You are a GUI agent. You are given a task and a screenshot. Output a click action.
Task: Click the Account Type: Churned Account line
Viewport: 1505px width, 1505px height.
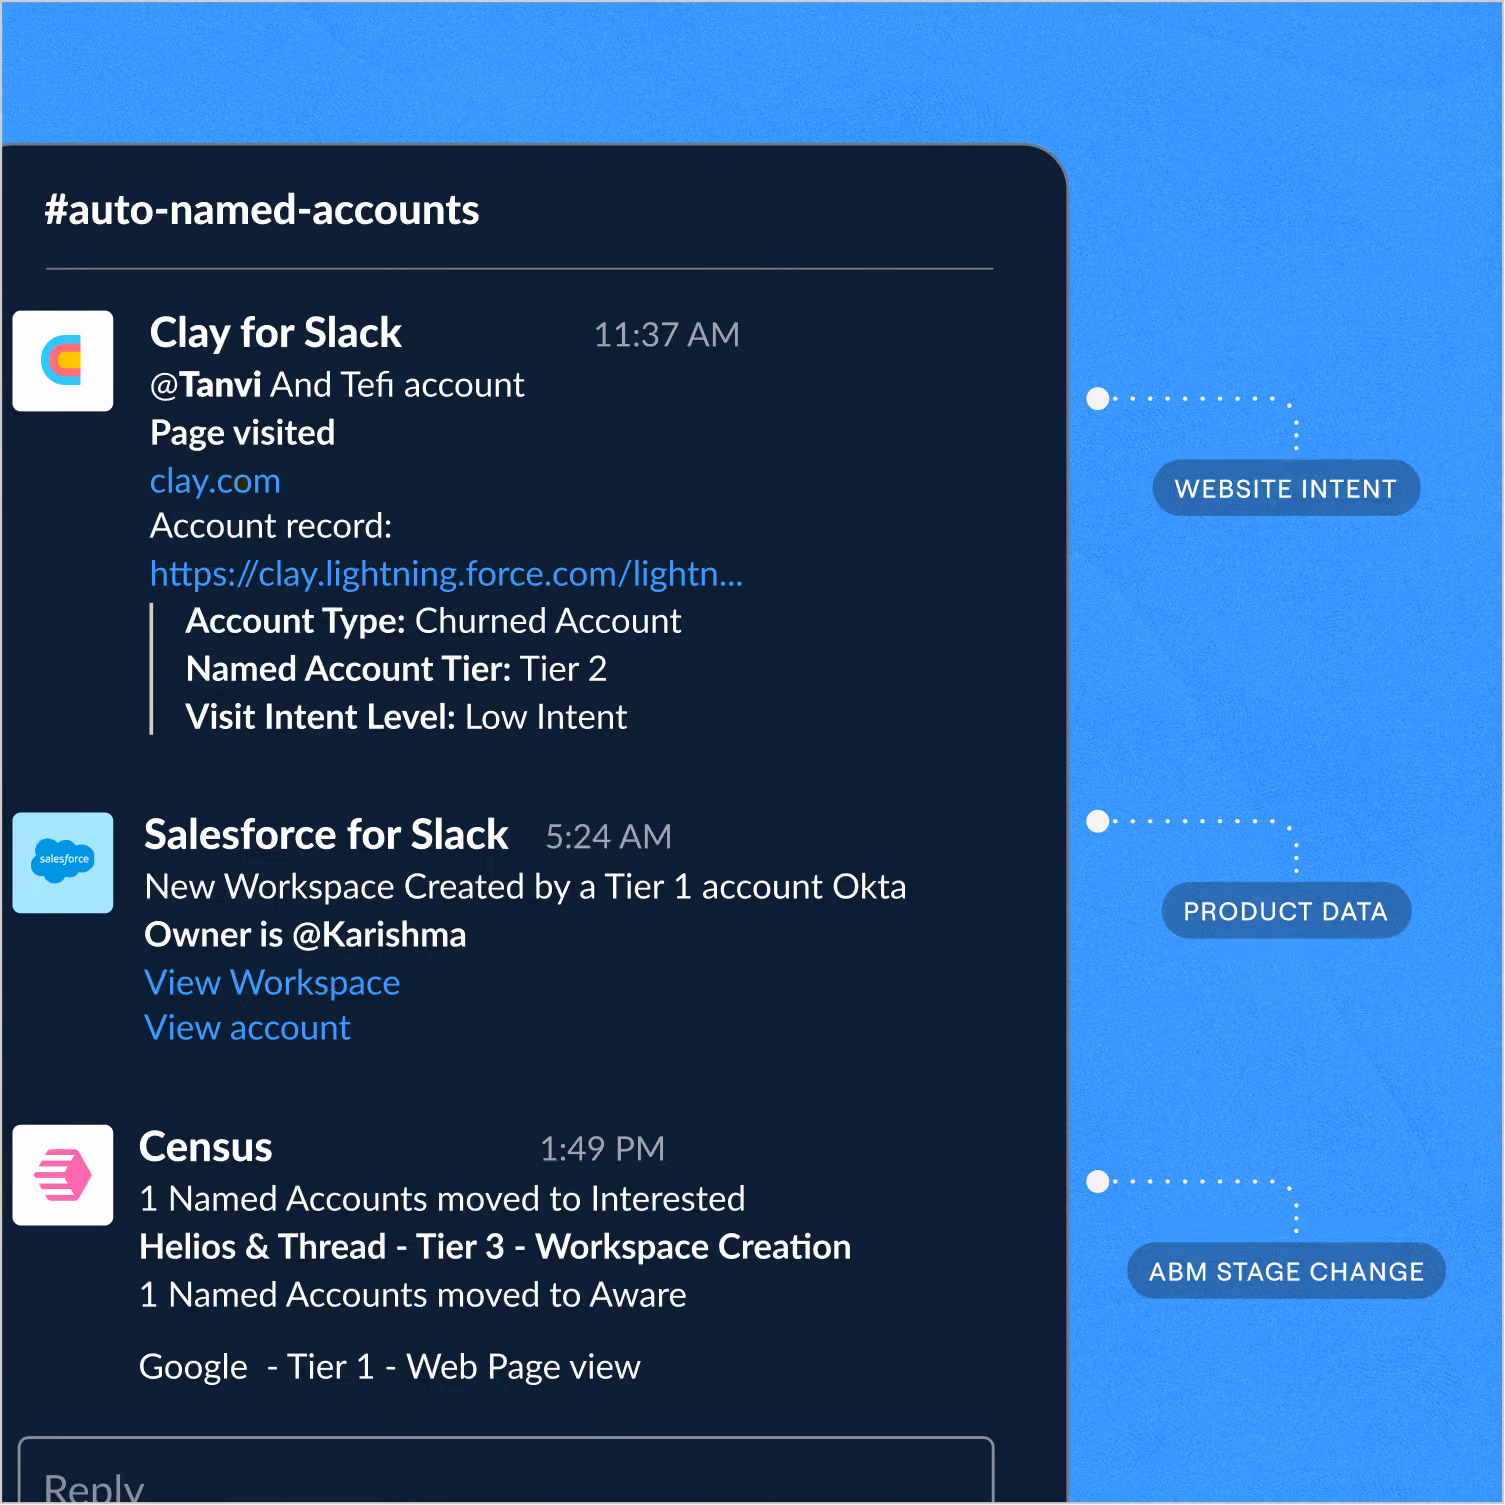click(434, 621)
